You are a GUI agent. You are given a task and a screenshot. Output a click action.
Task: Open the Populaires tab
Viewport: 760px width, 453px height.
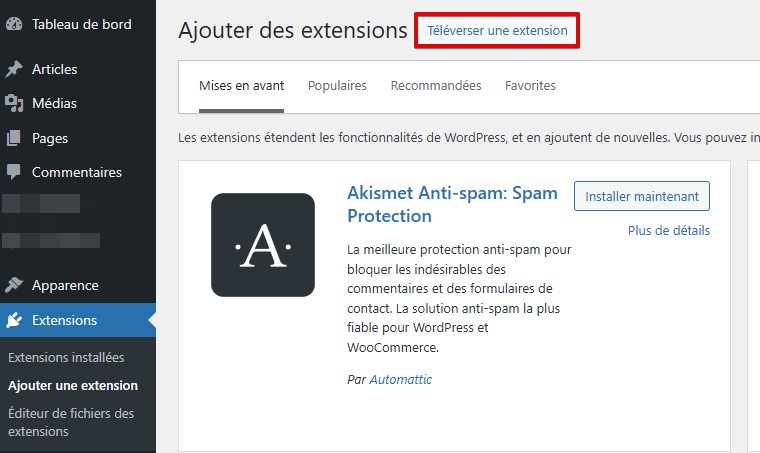point(337,86)
